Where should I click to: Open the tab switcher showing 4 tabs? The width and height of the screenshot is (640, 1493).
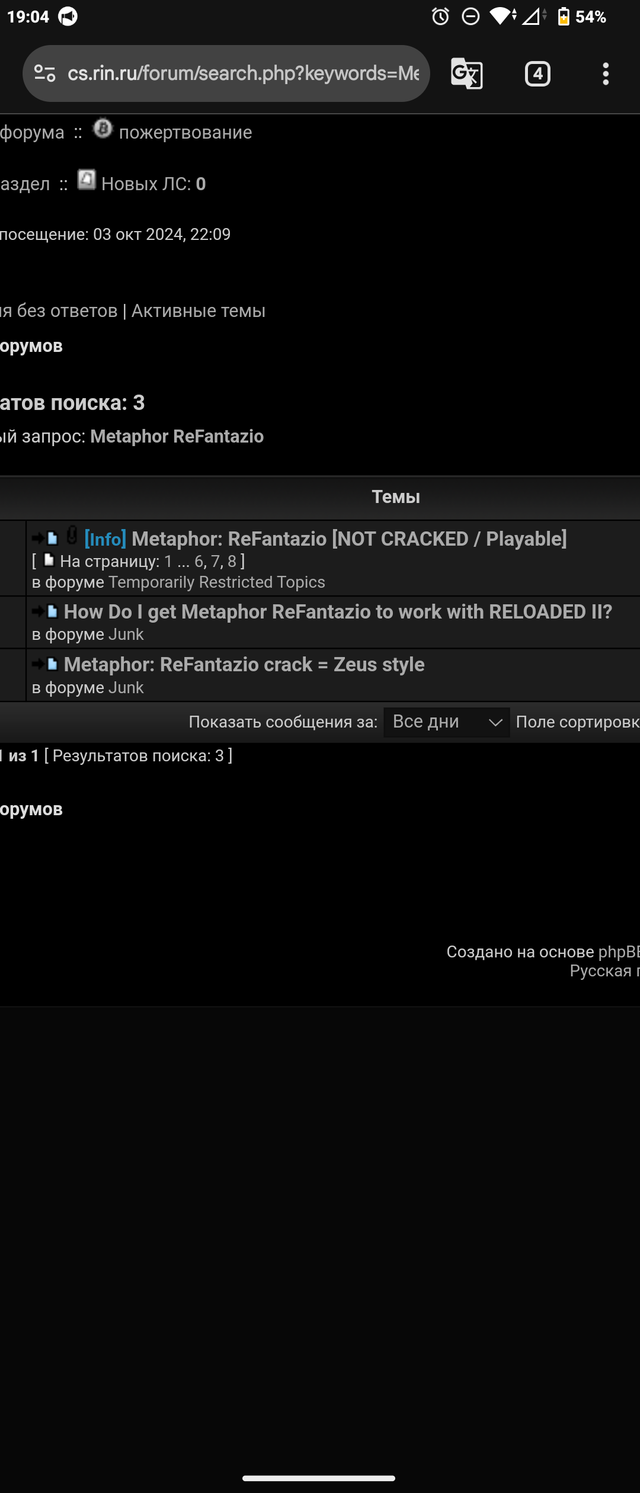coord(537,74)
